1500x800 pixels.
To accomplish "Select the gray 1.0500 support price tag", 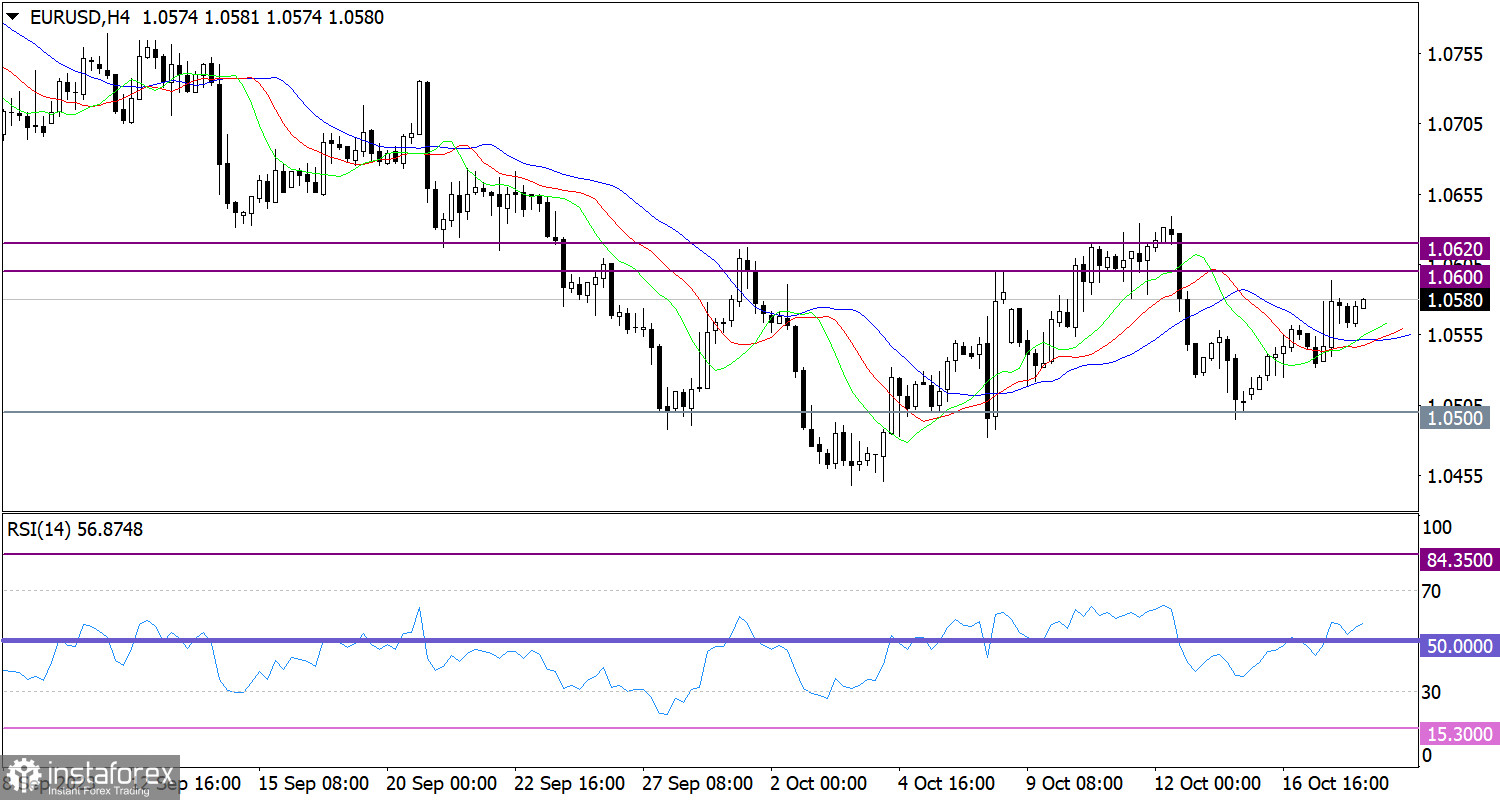I will click(x=1455, y=418).
